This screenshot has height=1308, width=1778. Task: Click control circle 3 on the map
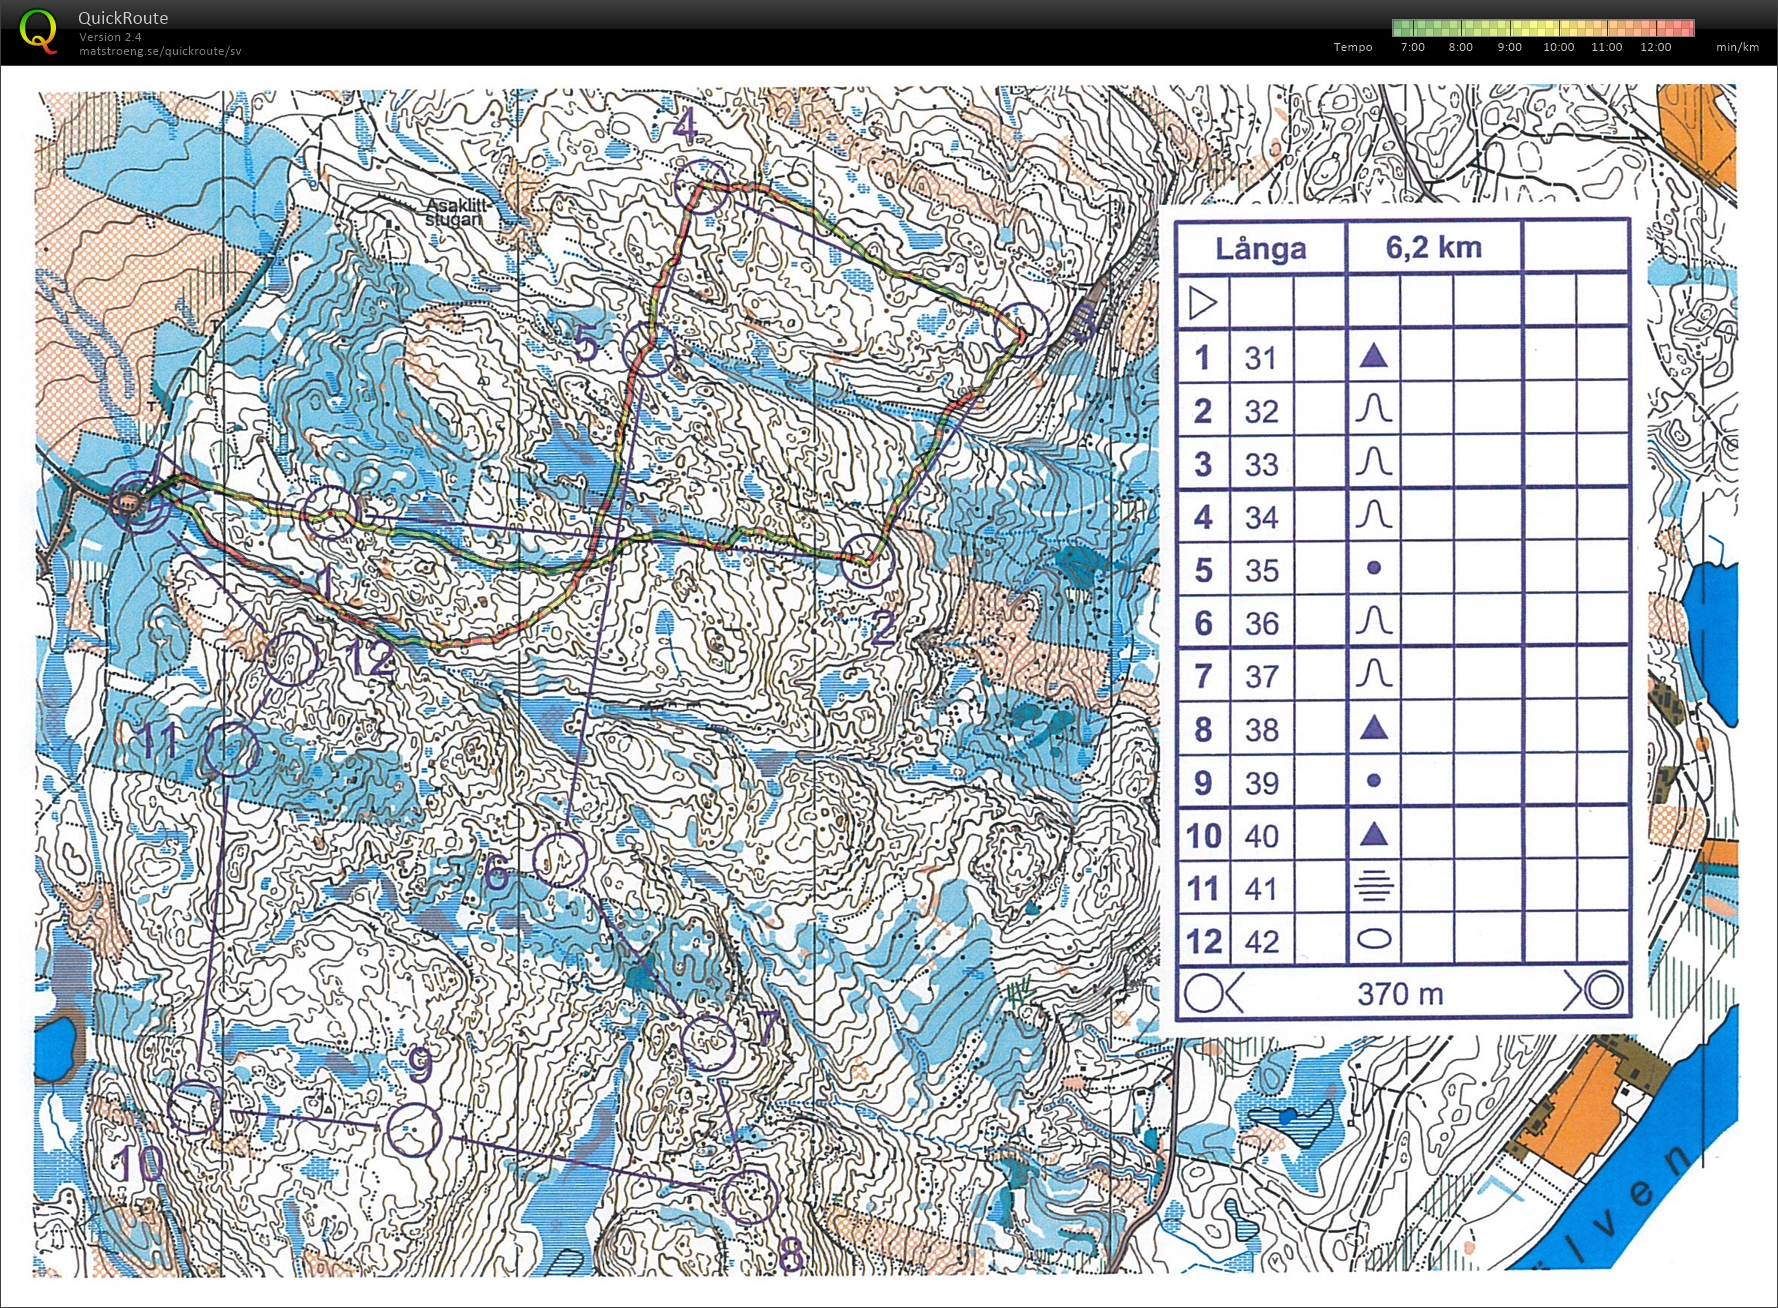(1021, 330)
